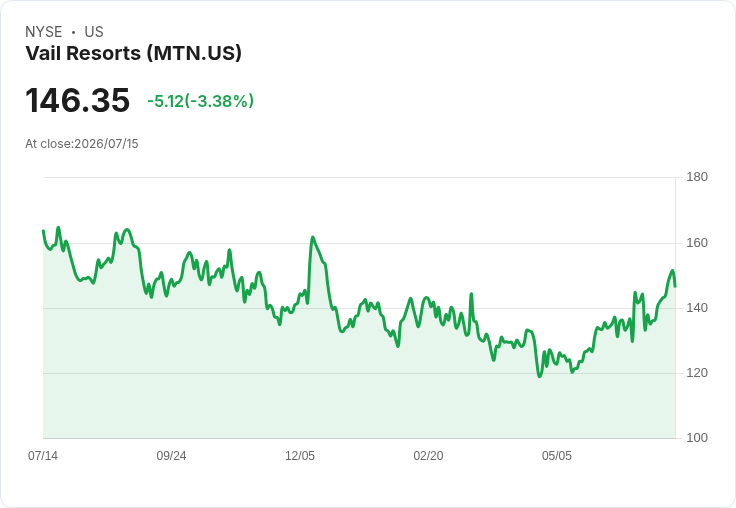Click the 146.35 price value

pos(77,100)
